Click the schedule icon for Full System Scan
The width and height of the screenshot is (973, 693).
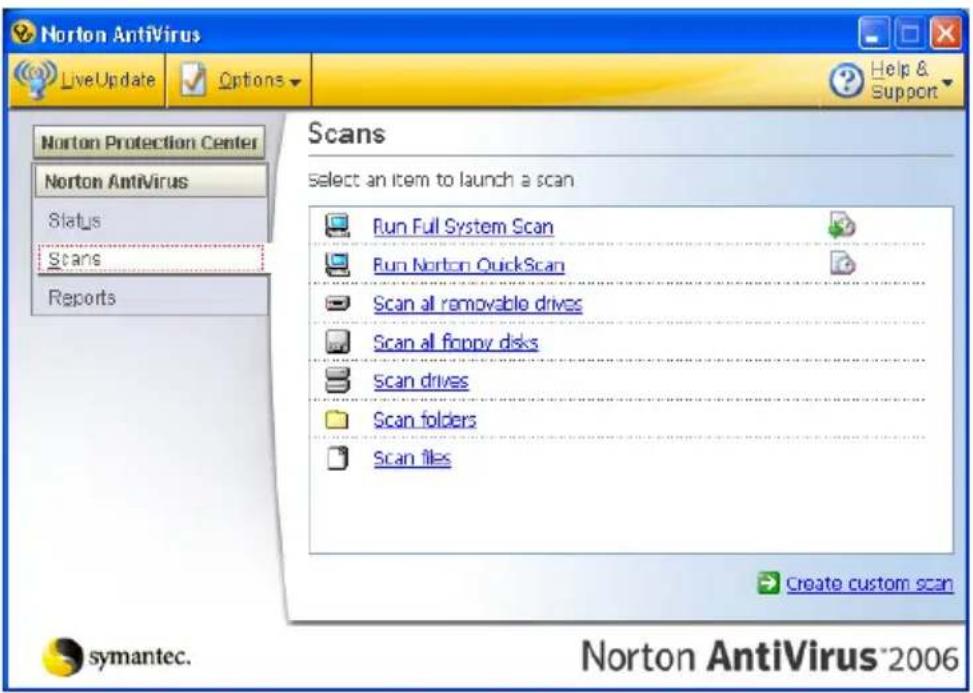point(842,225)
